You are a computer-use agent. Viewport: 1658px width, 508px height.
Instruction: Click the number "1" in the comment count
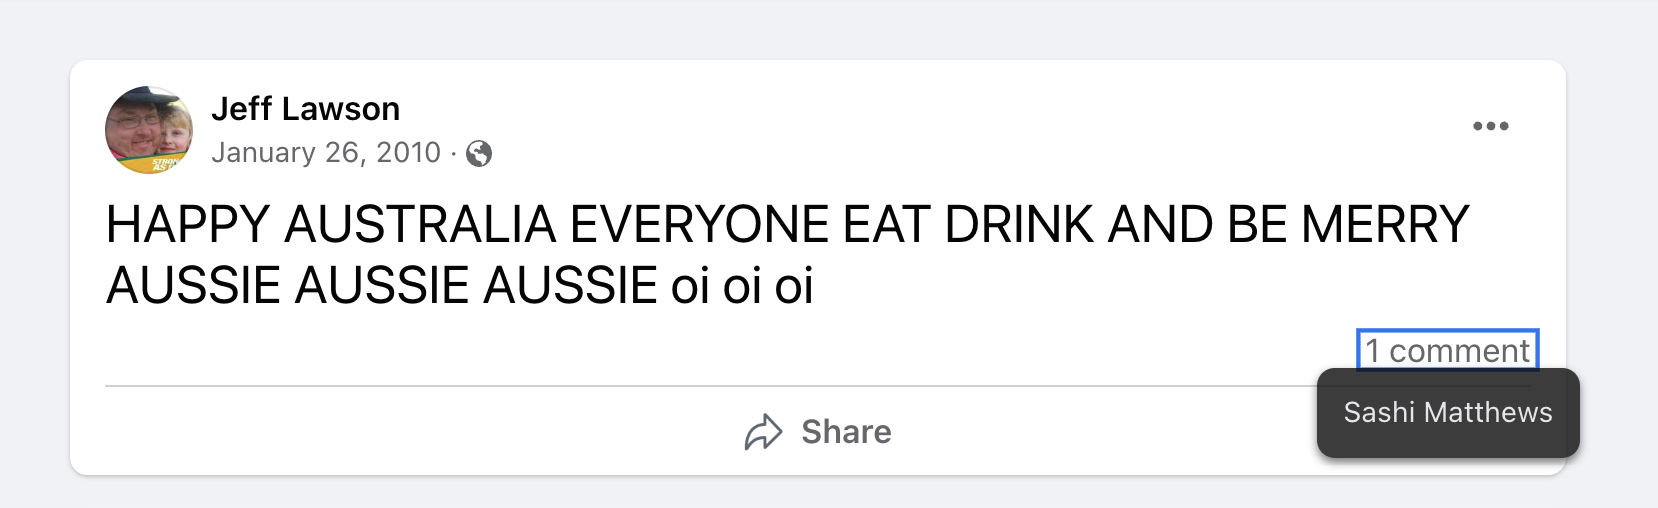pyautogui.click(x=1373, y=350)
